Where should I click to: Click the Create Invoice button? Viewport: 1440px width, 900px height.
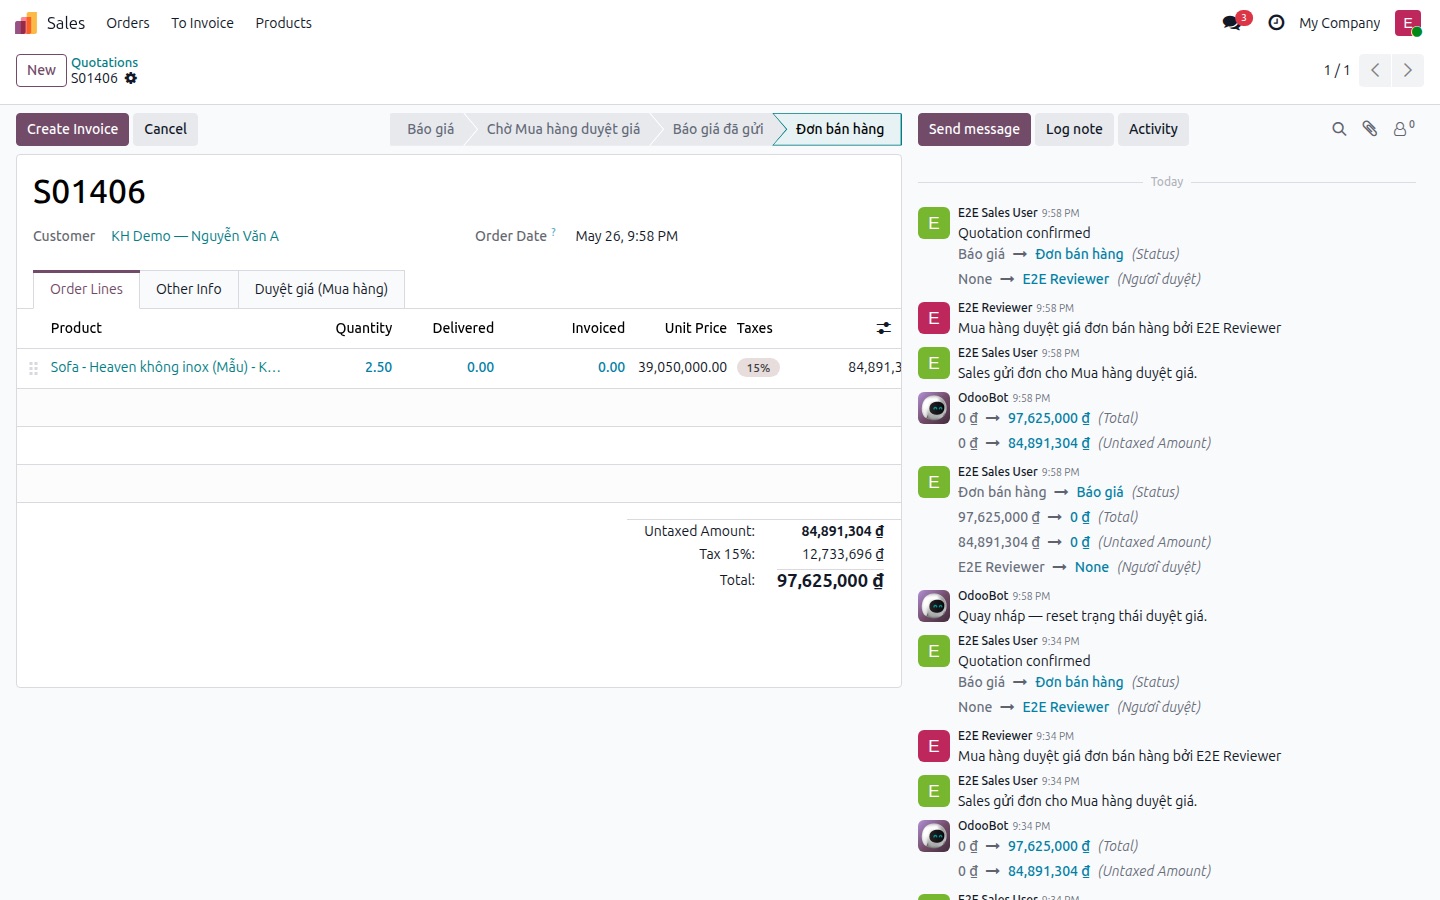coord(72,129)
